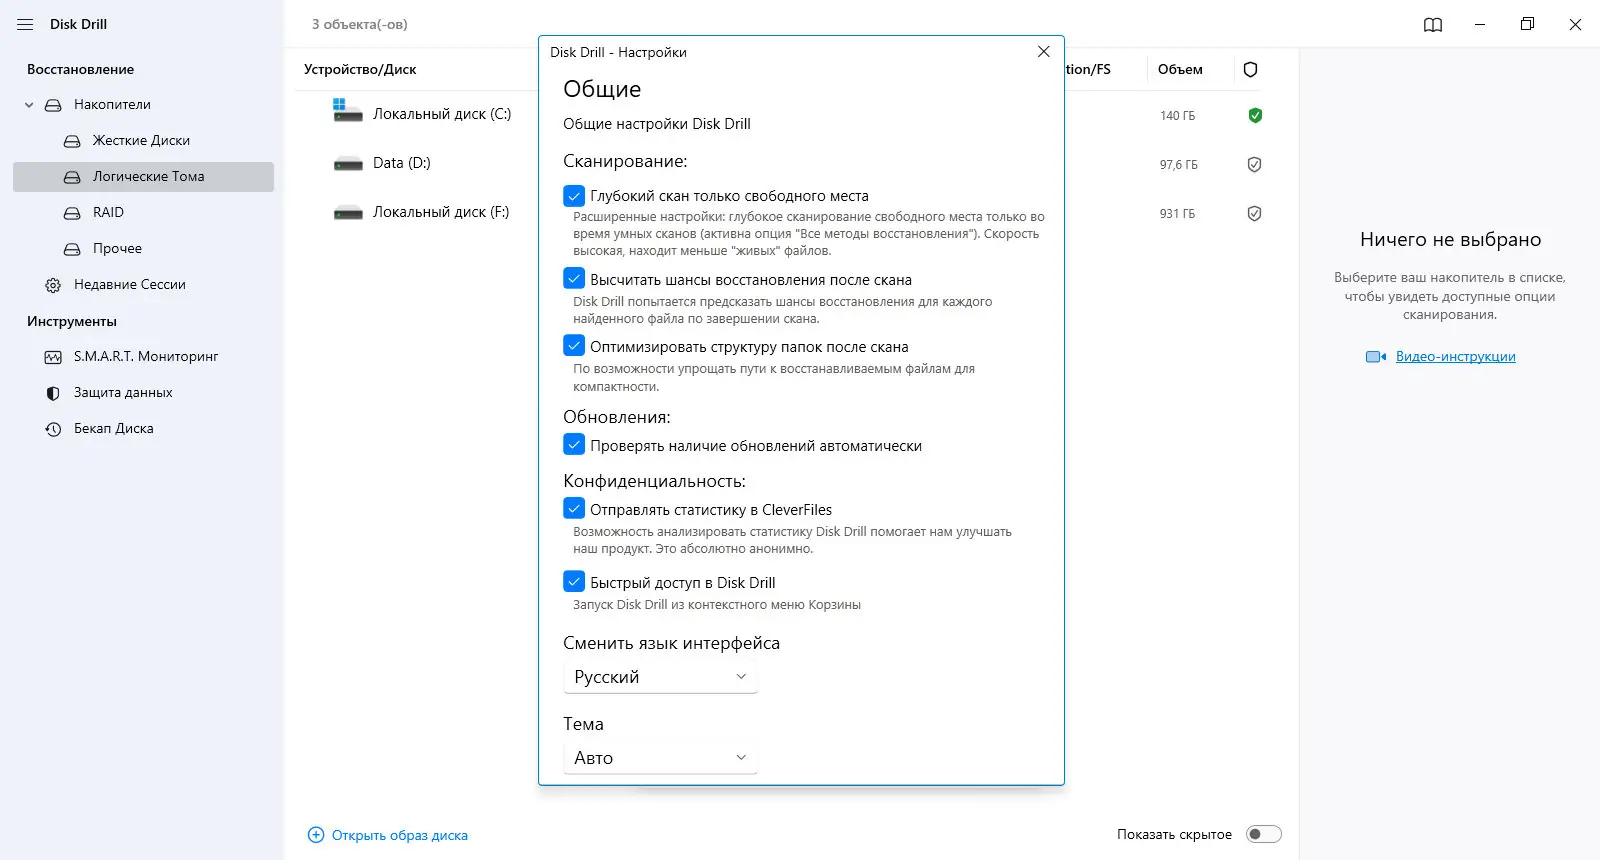Viewport: 1600px width, 860px height.
Task: Select RAID in the sidebar
Action: 108,213
